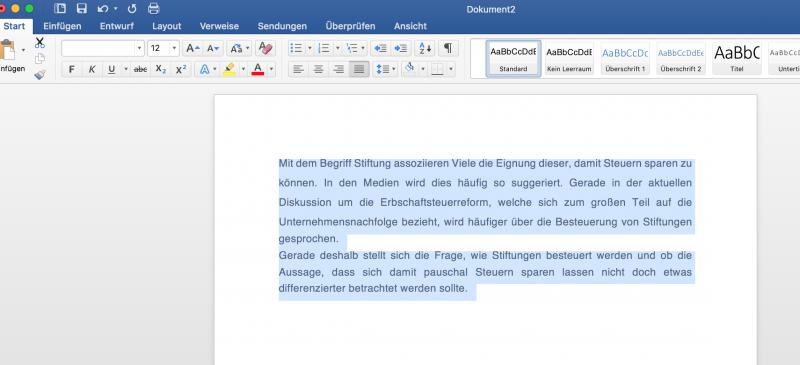800x365 pixels.
Task: Show paragraph marks with pilcrow button
Action: point(447,48)
